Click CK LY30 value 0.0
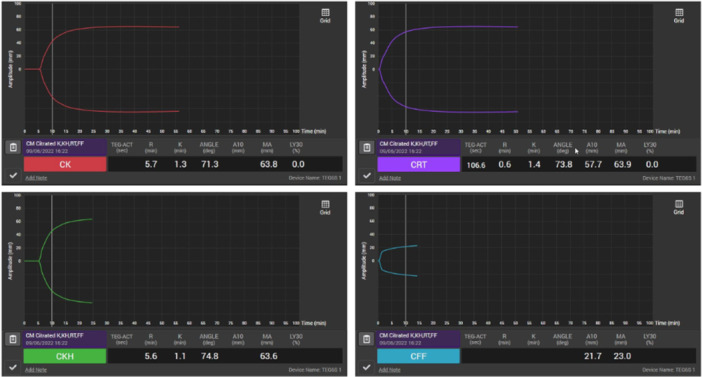The image size is (702, 377). [x=298, y=164]
